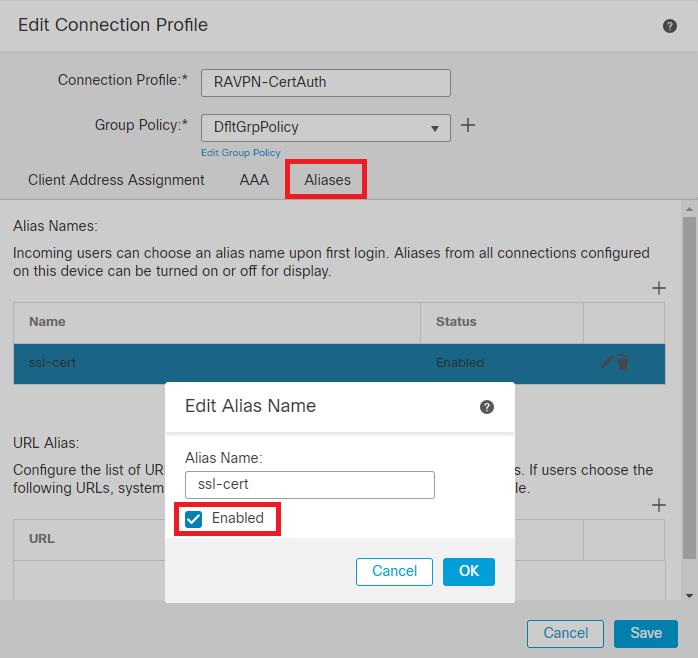Image resolution: width=698 pixels, height=658 pixels.
Task: Save the connection profile
Action: coord(645,633)
